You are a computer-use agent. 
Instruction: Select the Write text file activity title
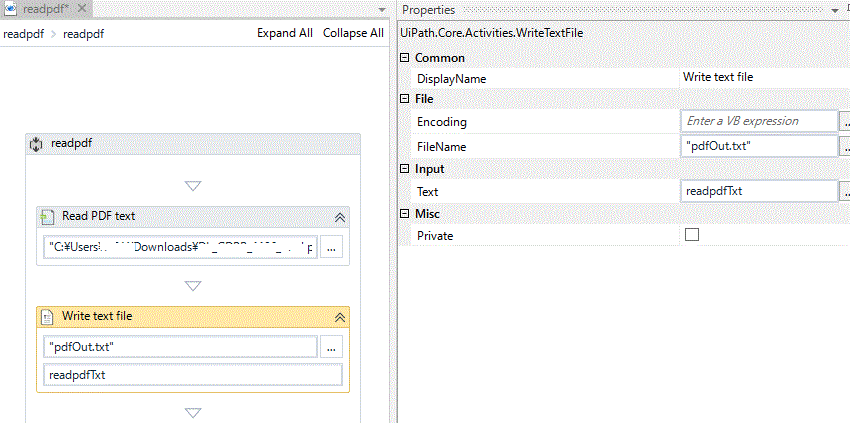(97, 316)
